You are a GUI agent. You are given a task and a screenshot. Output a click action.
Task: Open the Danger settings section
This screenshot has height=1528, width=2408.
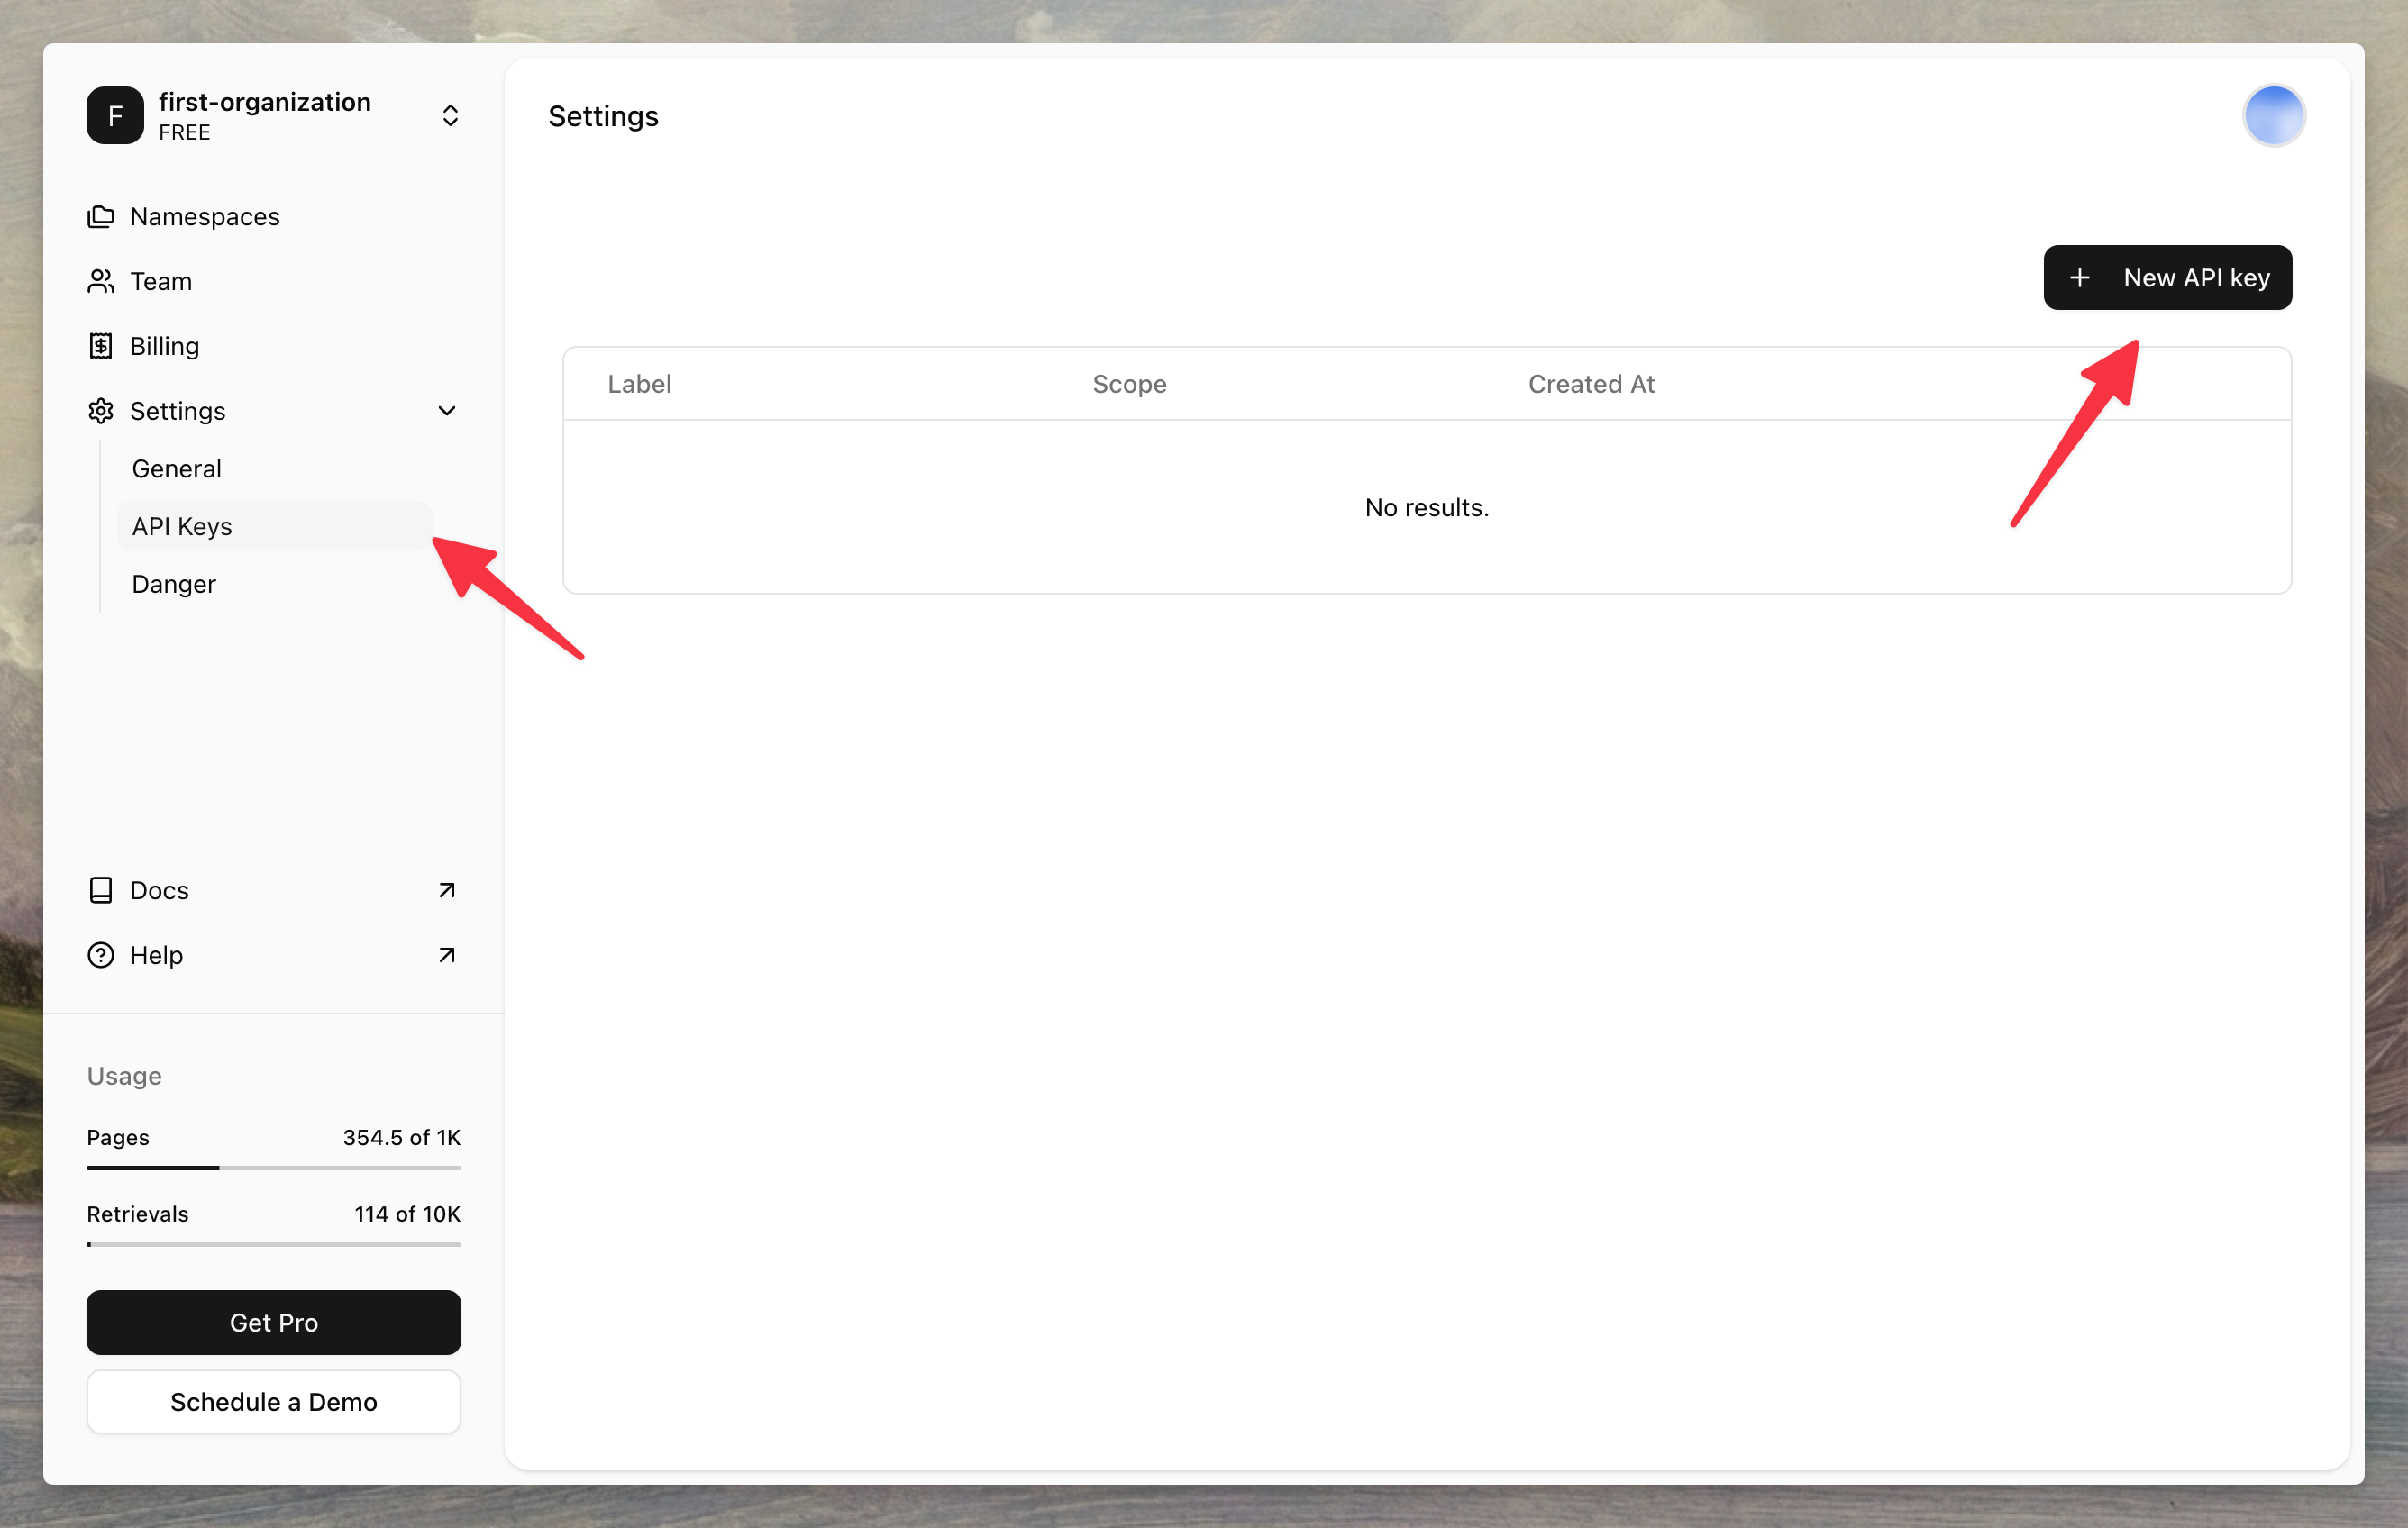(x=173, y=584)
